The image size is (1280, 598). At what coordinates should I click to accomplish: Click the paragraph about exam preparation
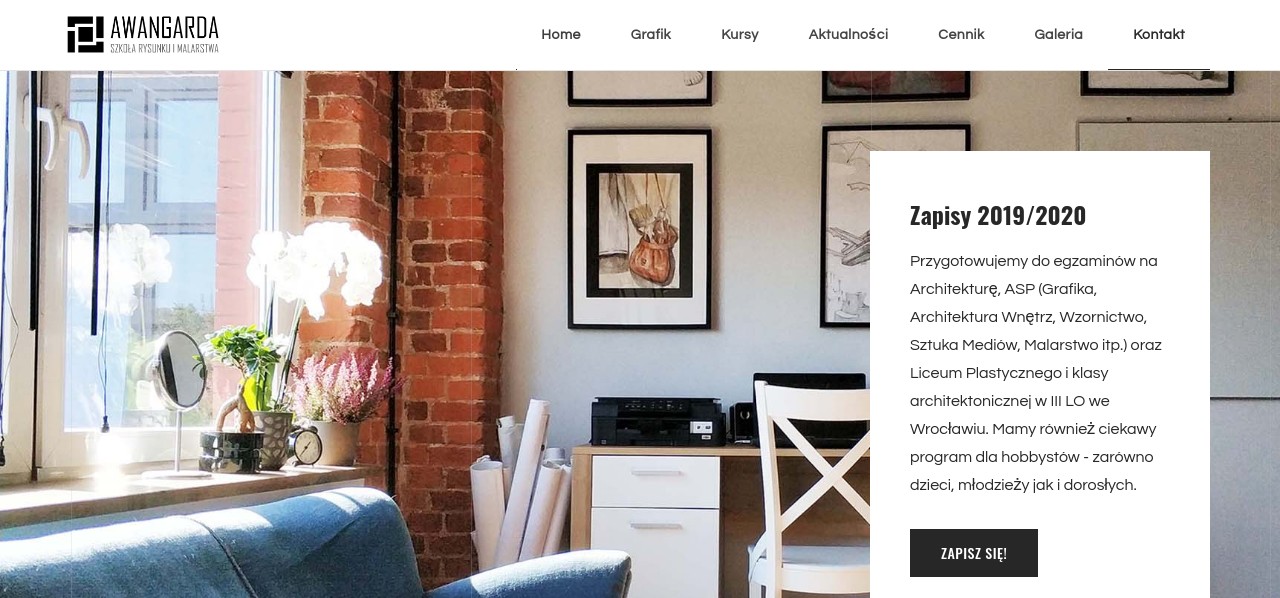[1036, 373]
